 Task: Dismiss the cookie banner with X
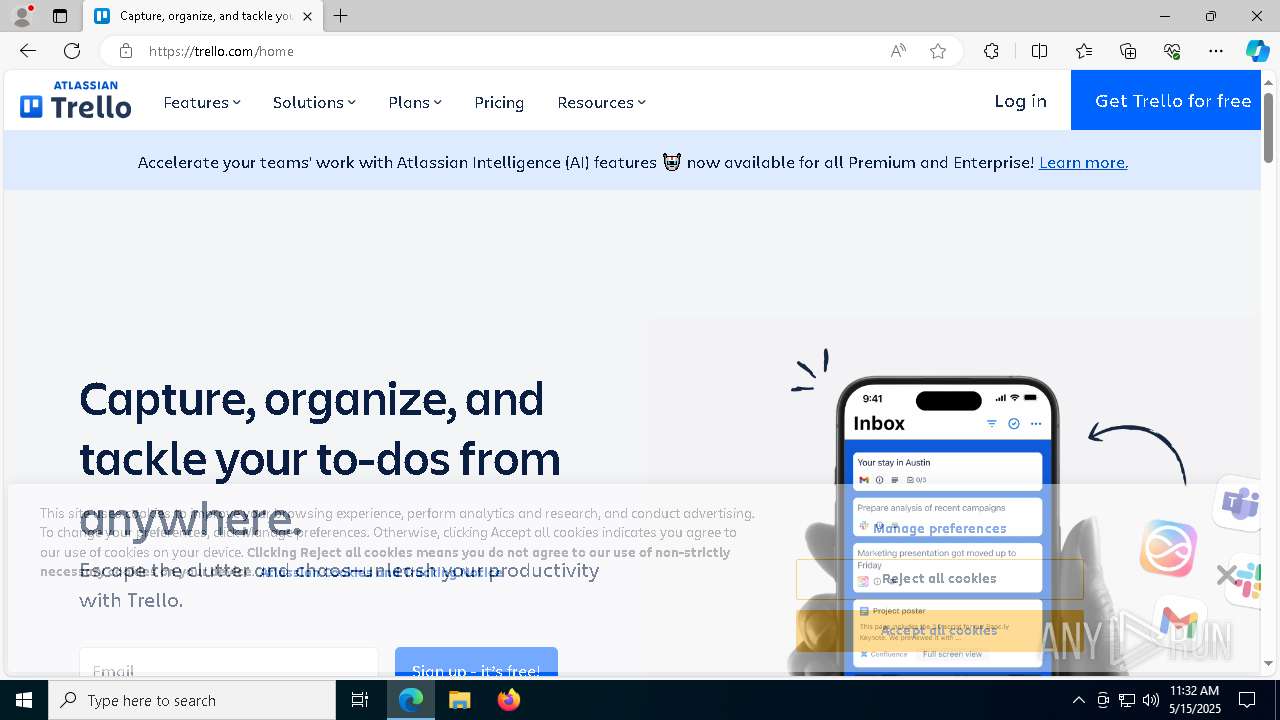[x=1225, y=575]
